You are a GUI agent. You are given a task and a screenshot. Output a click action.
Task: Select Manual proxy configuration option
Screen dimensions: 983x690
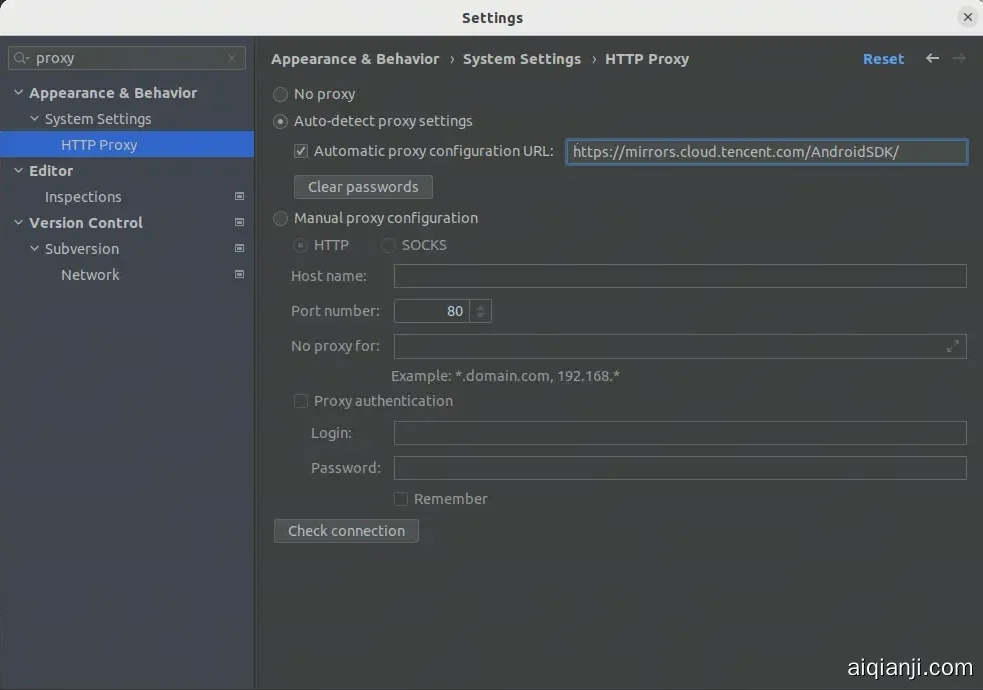tap(281, 218)
